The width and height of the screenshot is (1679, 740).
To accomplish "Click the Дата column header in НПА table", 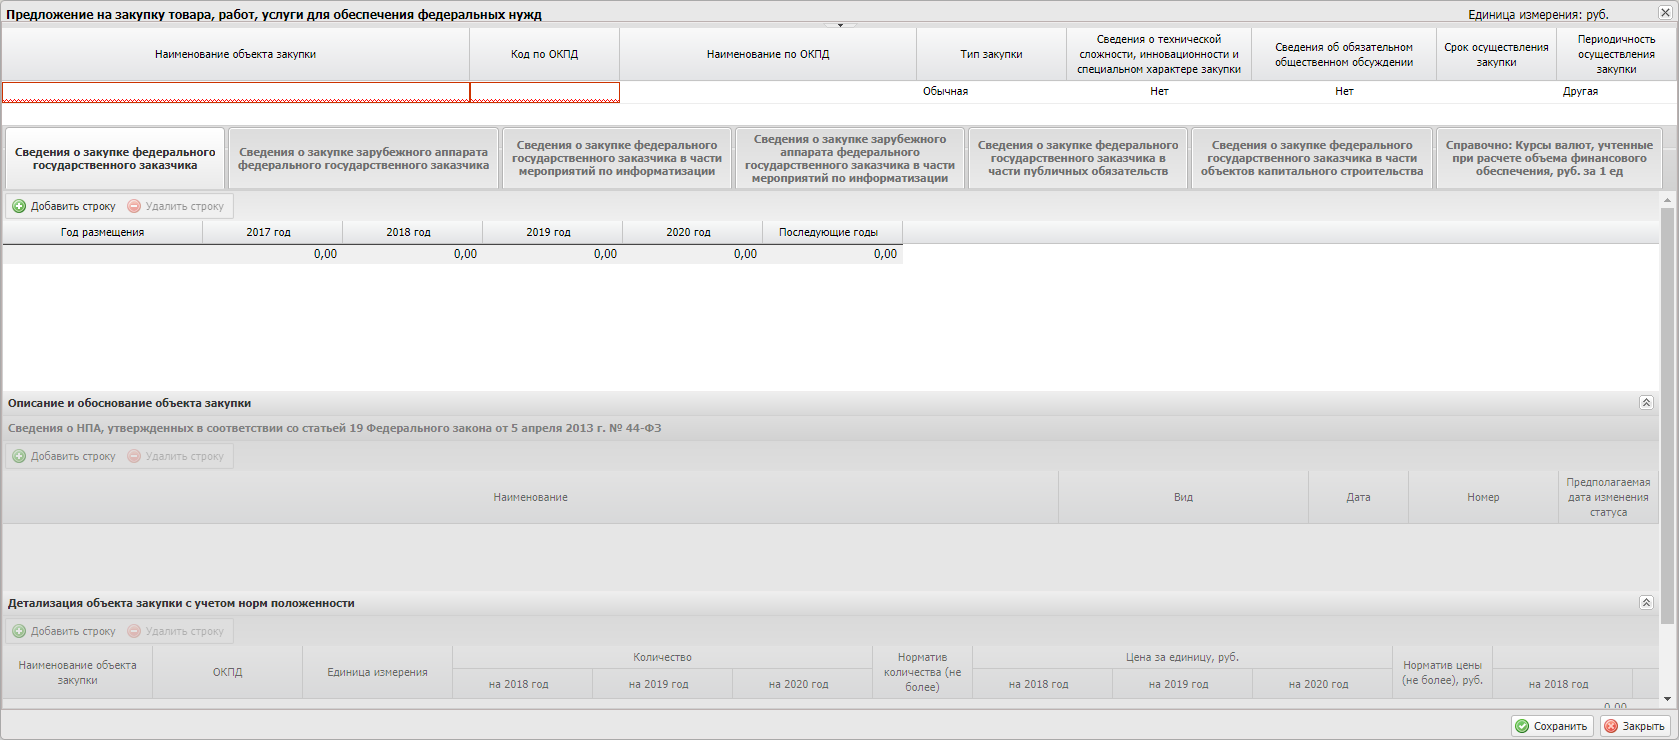I will point(1358,497).
